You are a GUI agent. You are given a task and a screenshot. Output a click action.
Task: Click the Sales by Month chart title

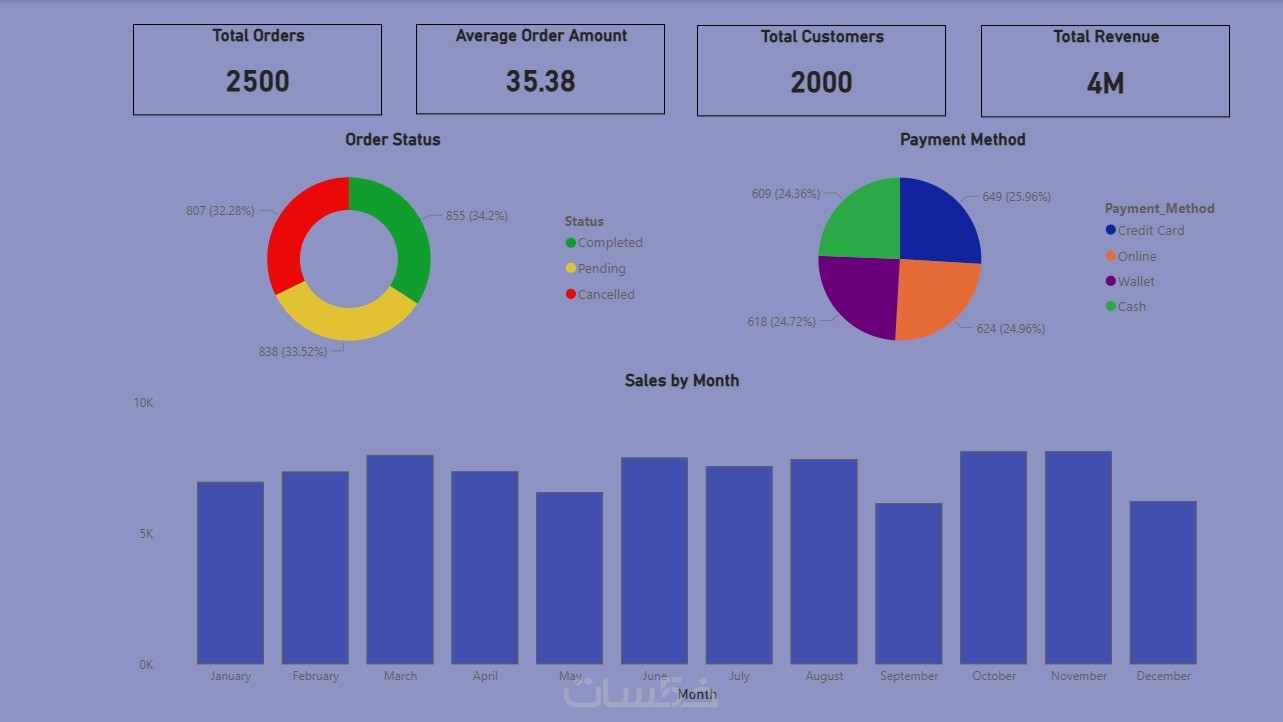point(682,381)
